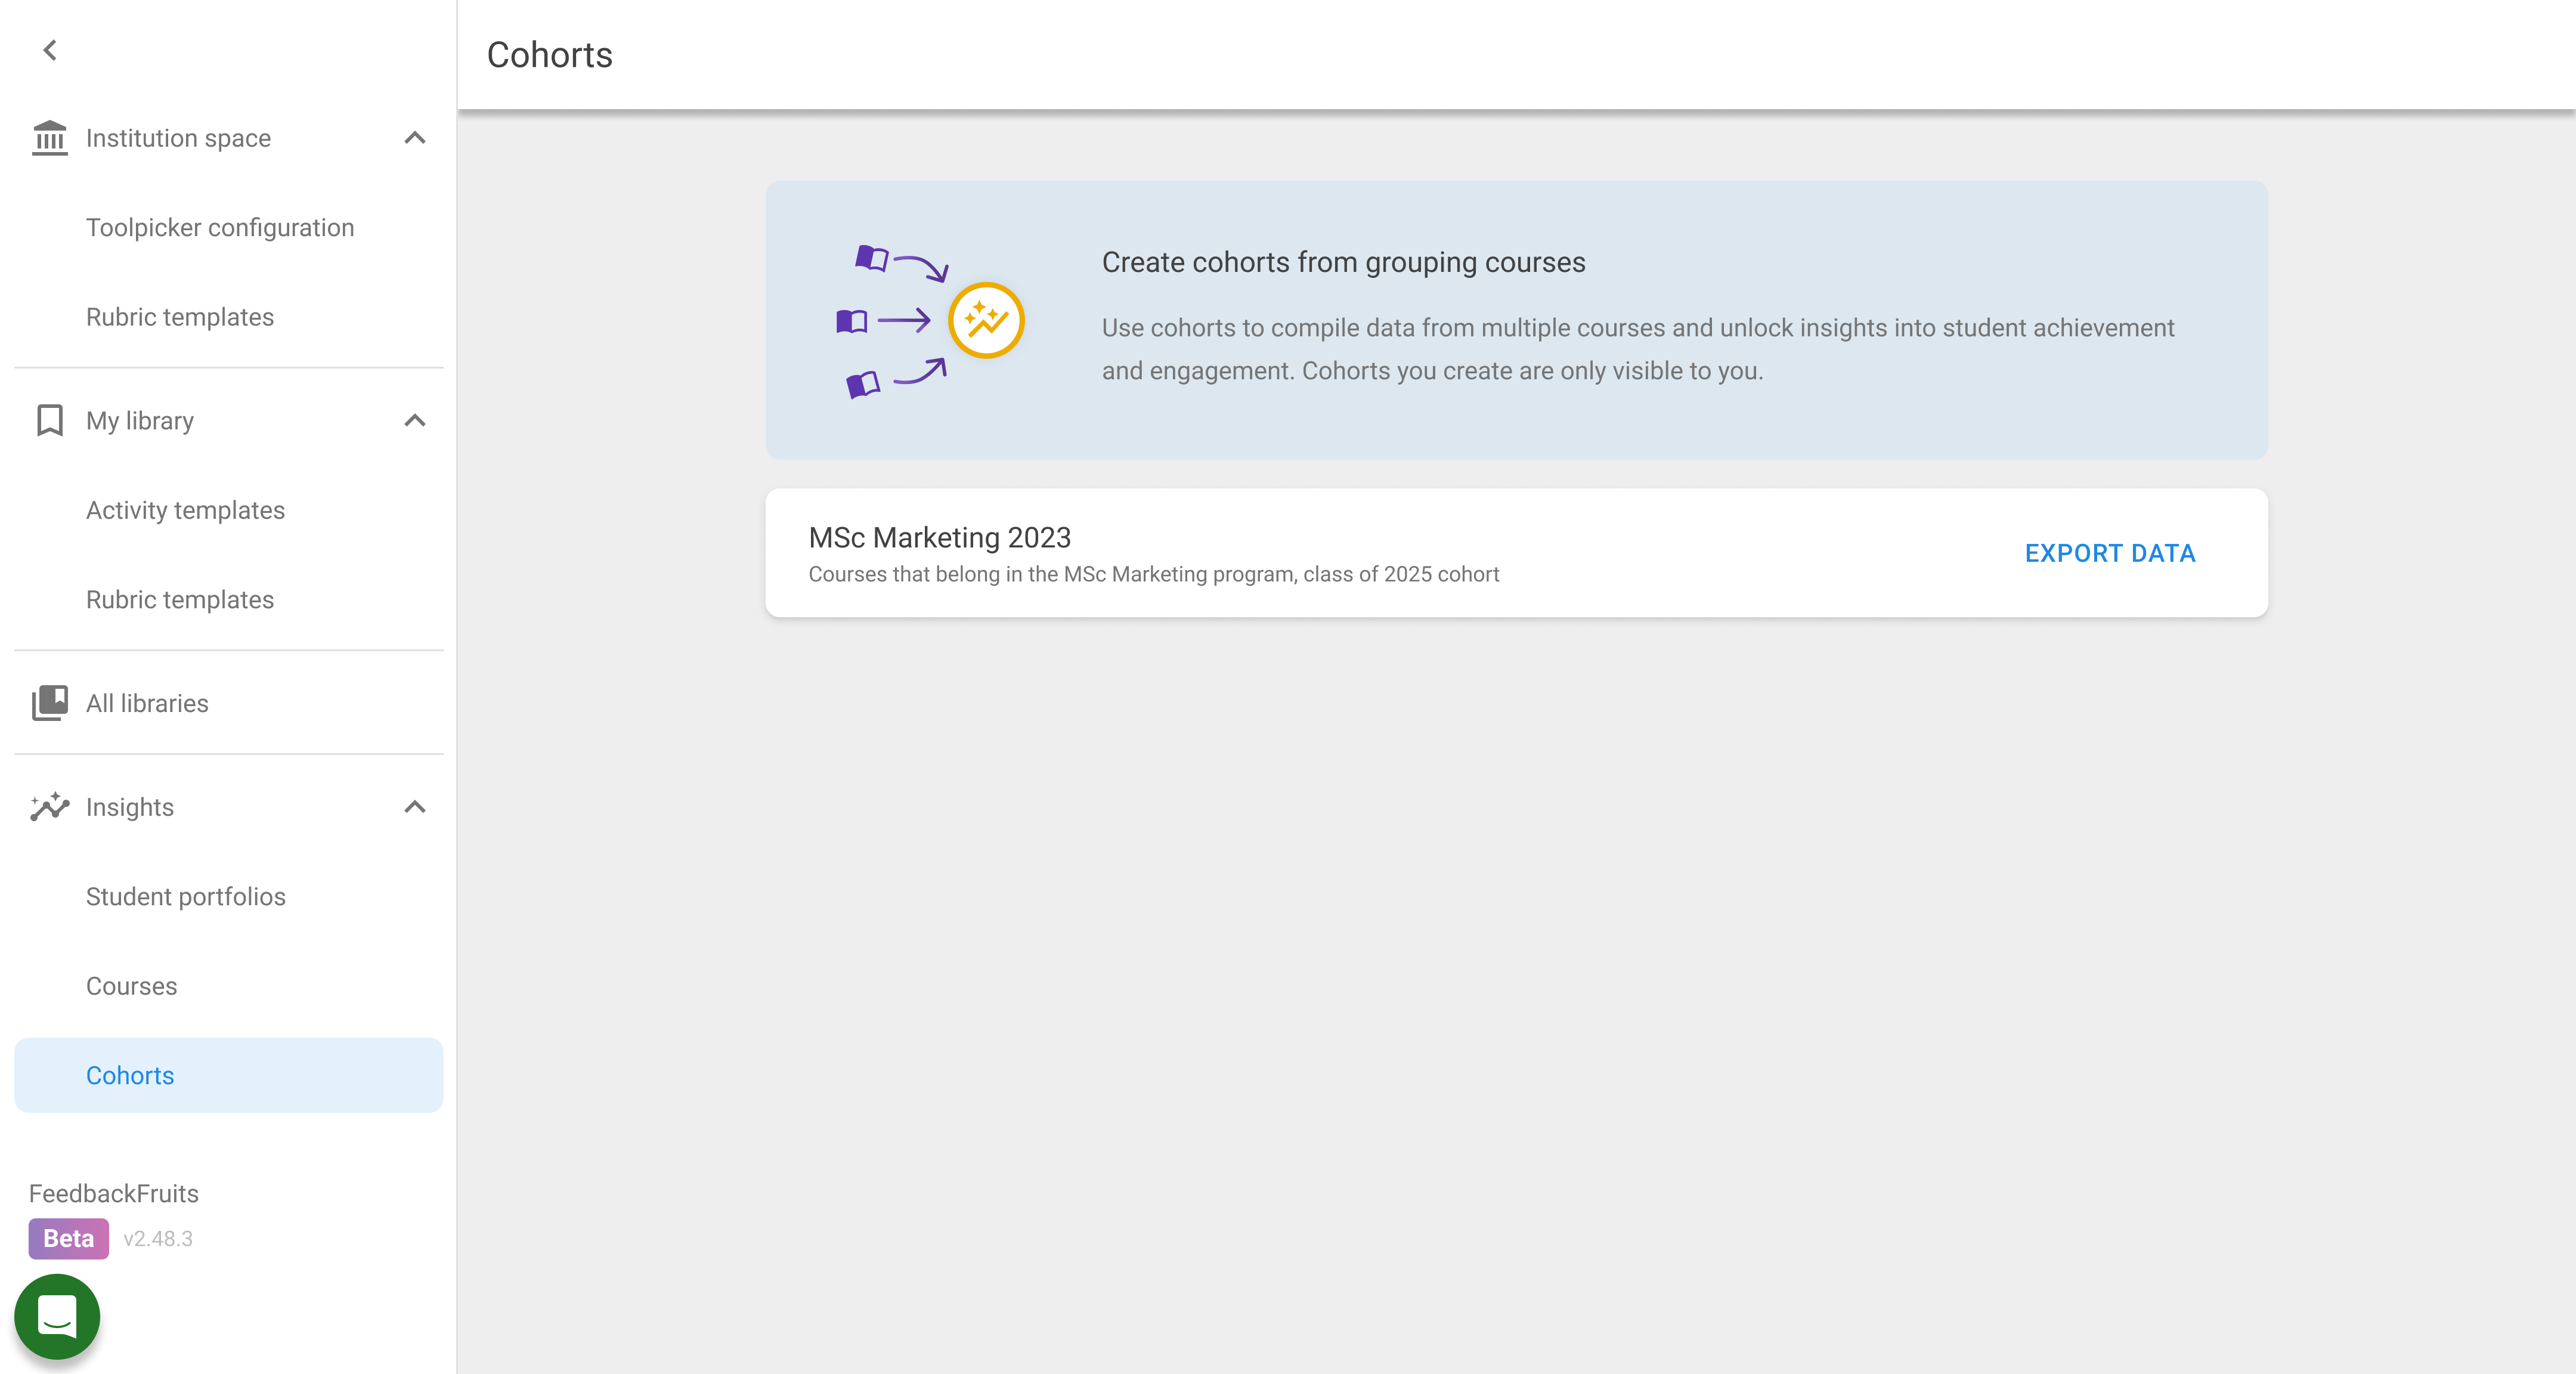Select Cohorts in sidebar
This screenshot has width=2576, height=1374.
229,1075
